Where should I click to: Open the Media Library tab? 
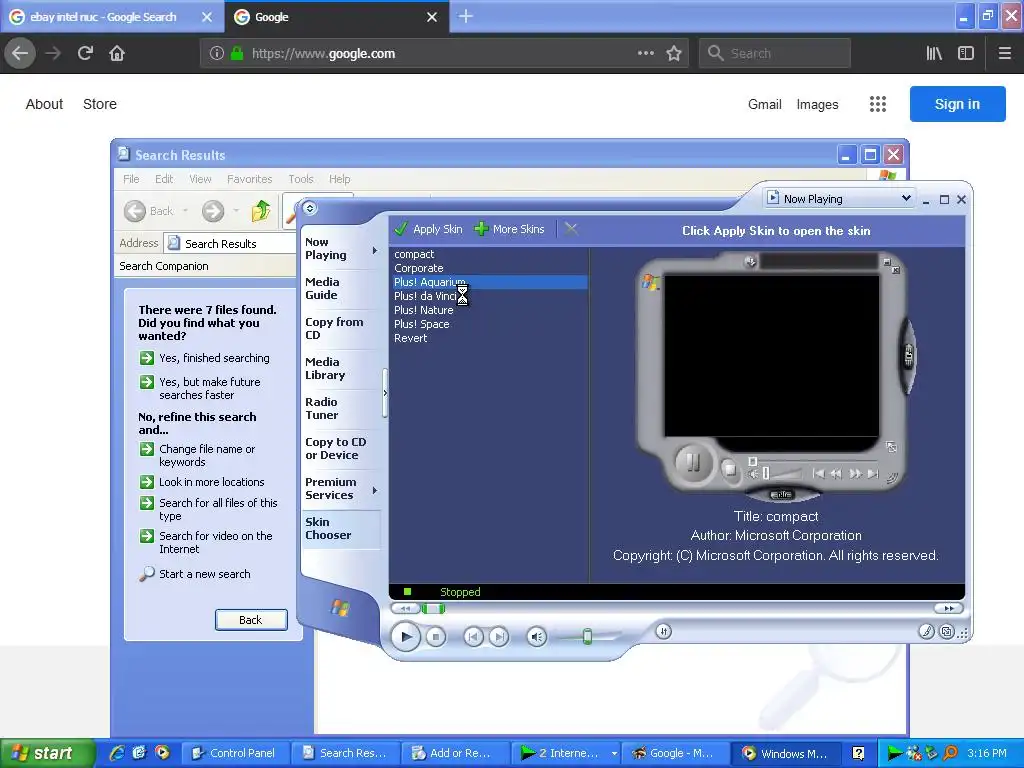tap(325, 368)
